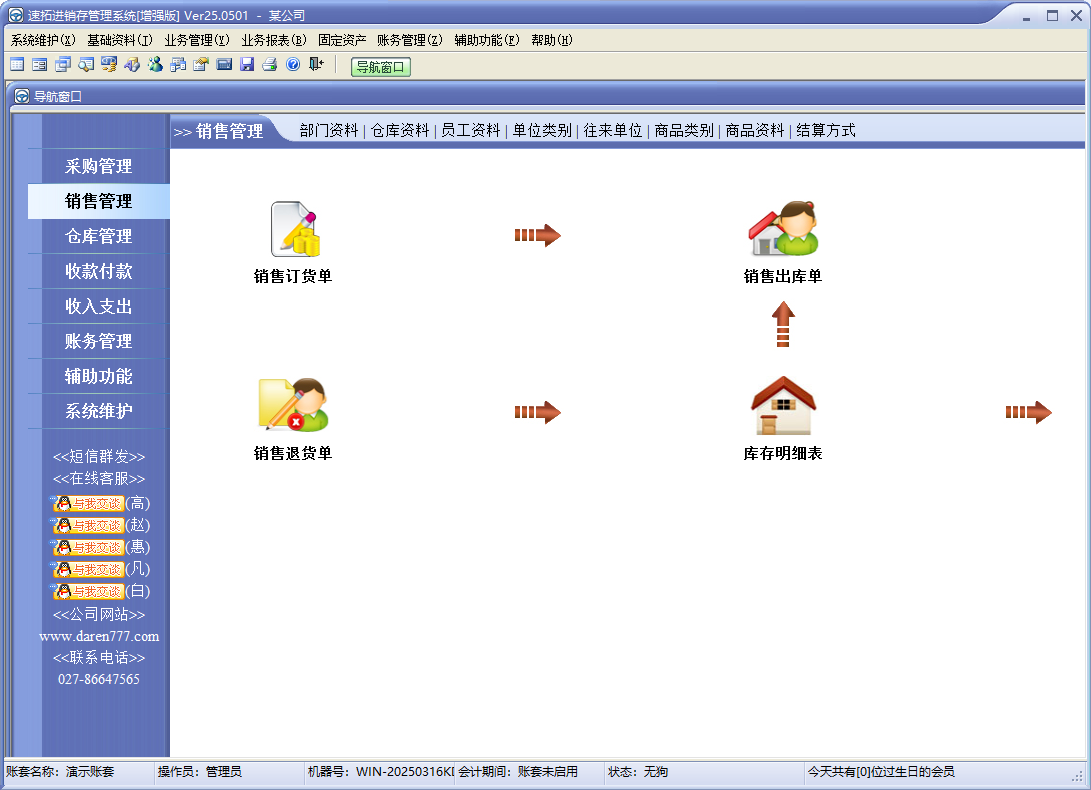Image resolution: width=1091 pixels, height=790 pixels.
Task: Open the 商品资料 link
Action: 755,130
